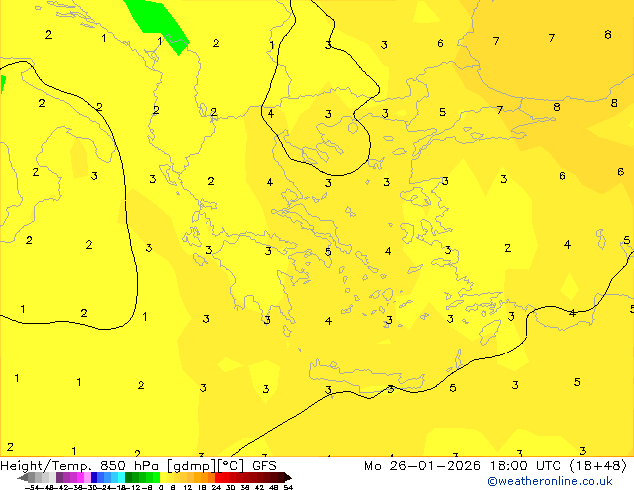
Task: Click the left grey arrow of the color scale
Action: coord(23,478)
